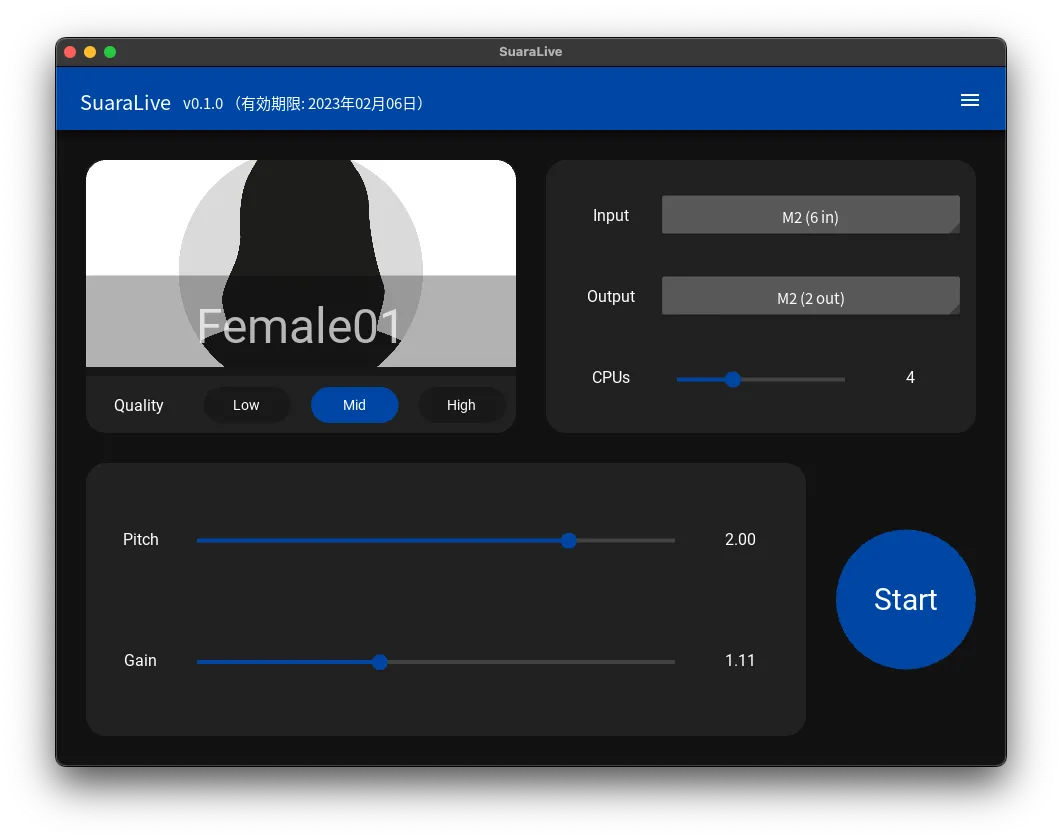Open the Output device dropdown
1062x840 pixels.
(811, 295)
